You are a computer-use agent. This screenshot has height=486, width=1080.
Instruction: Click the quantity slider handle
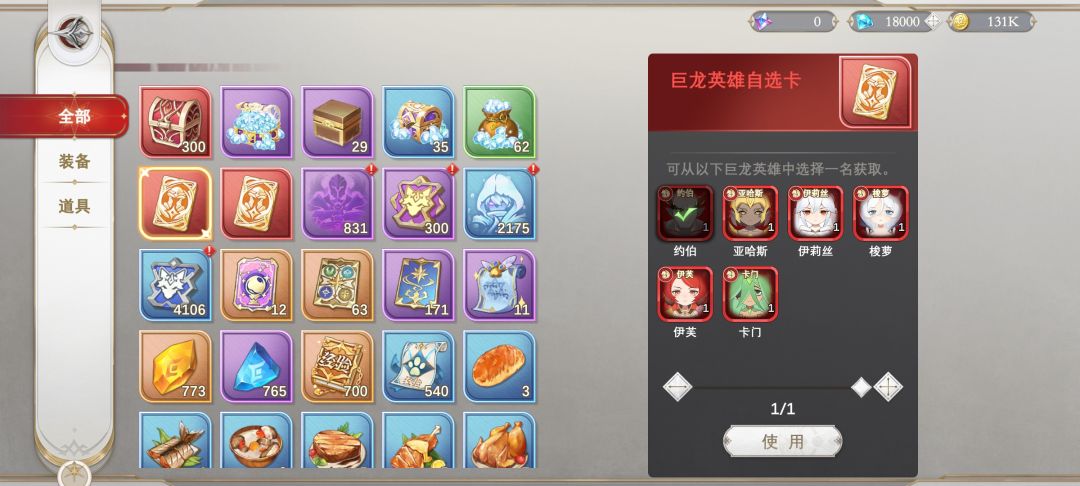coord(861,388)
